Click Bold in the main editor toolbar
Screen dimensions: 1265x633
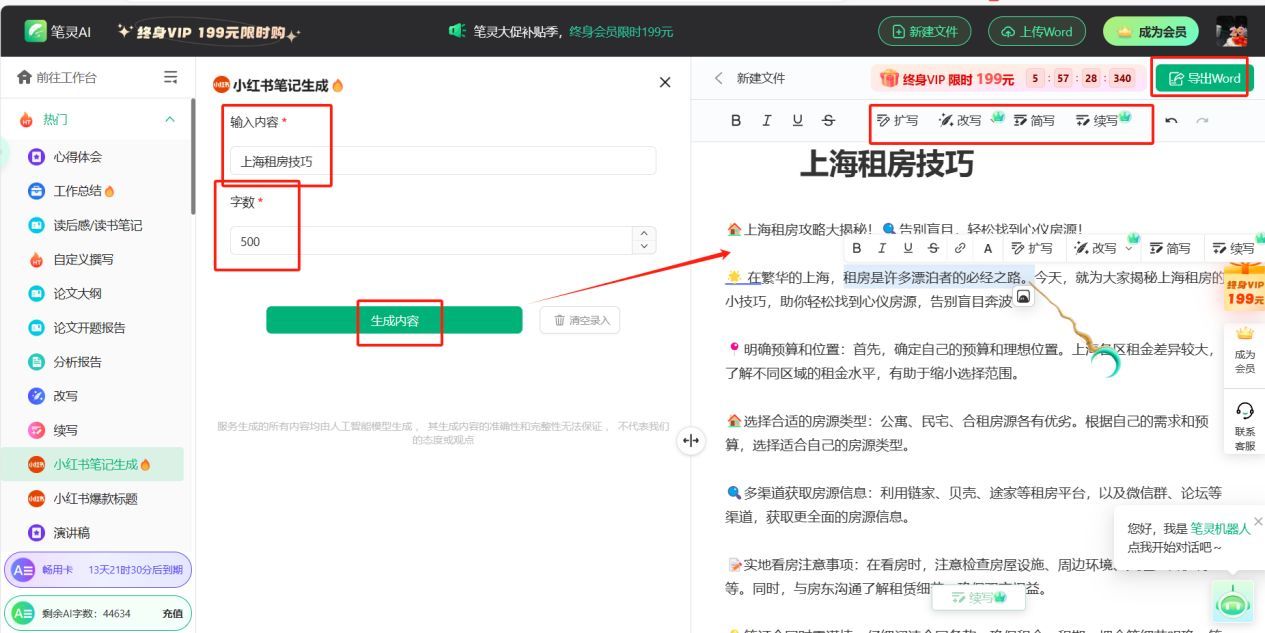(x=736, y=120)
